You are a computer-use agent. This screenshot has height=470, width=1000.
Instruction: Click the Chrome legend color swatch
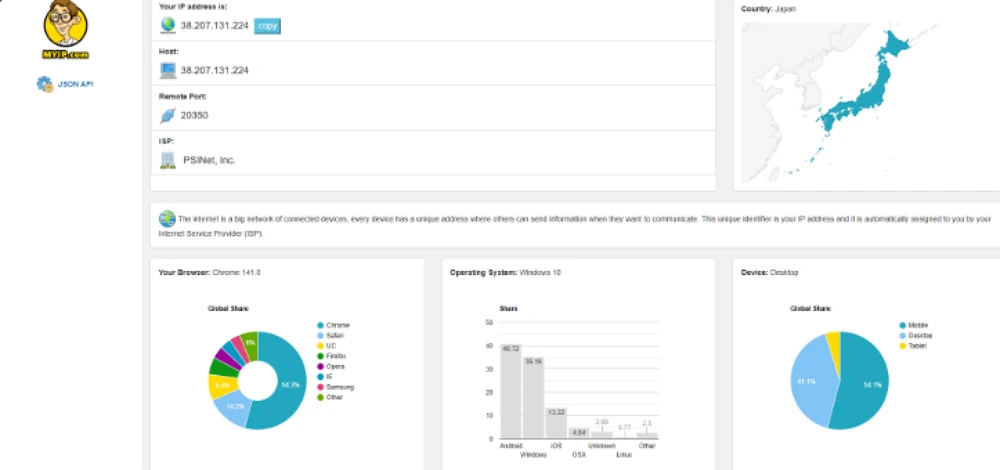coord(320,325)
